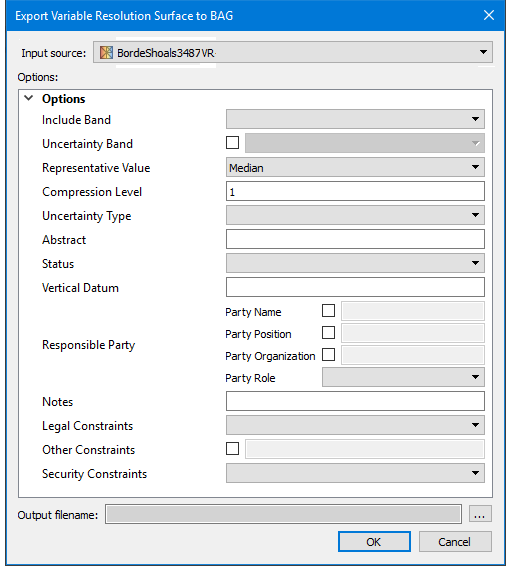The height and width of the screenshot is (566, 507).
Task: Tick the Party Position checkbox
Action: (328, 332)
